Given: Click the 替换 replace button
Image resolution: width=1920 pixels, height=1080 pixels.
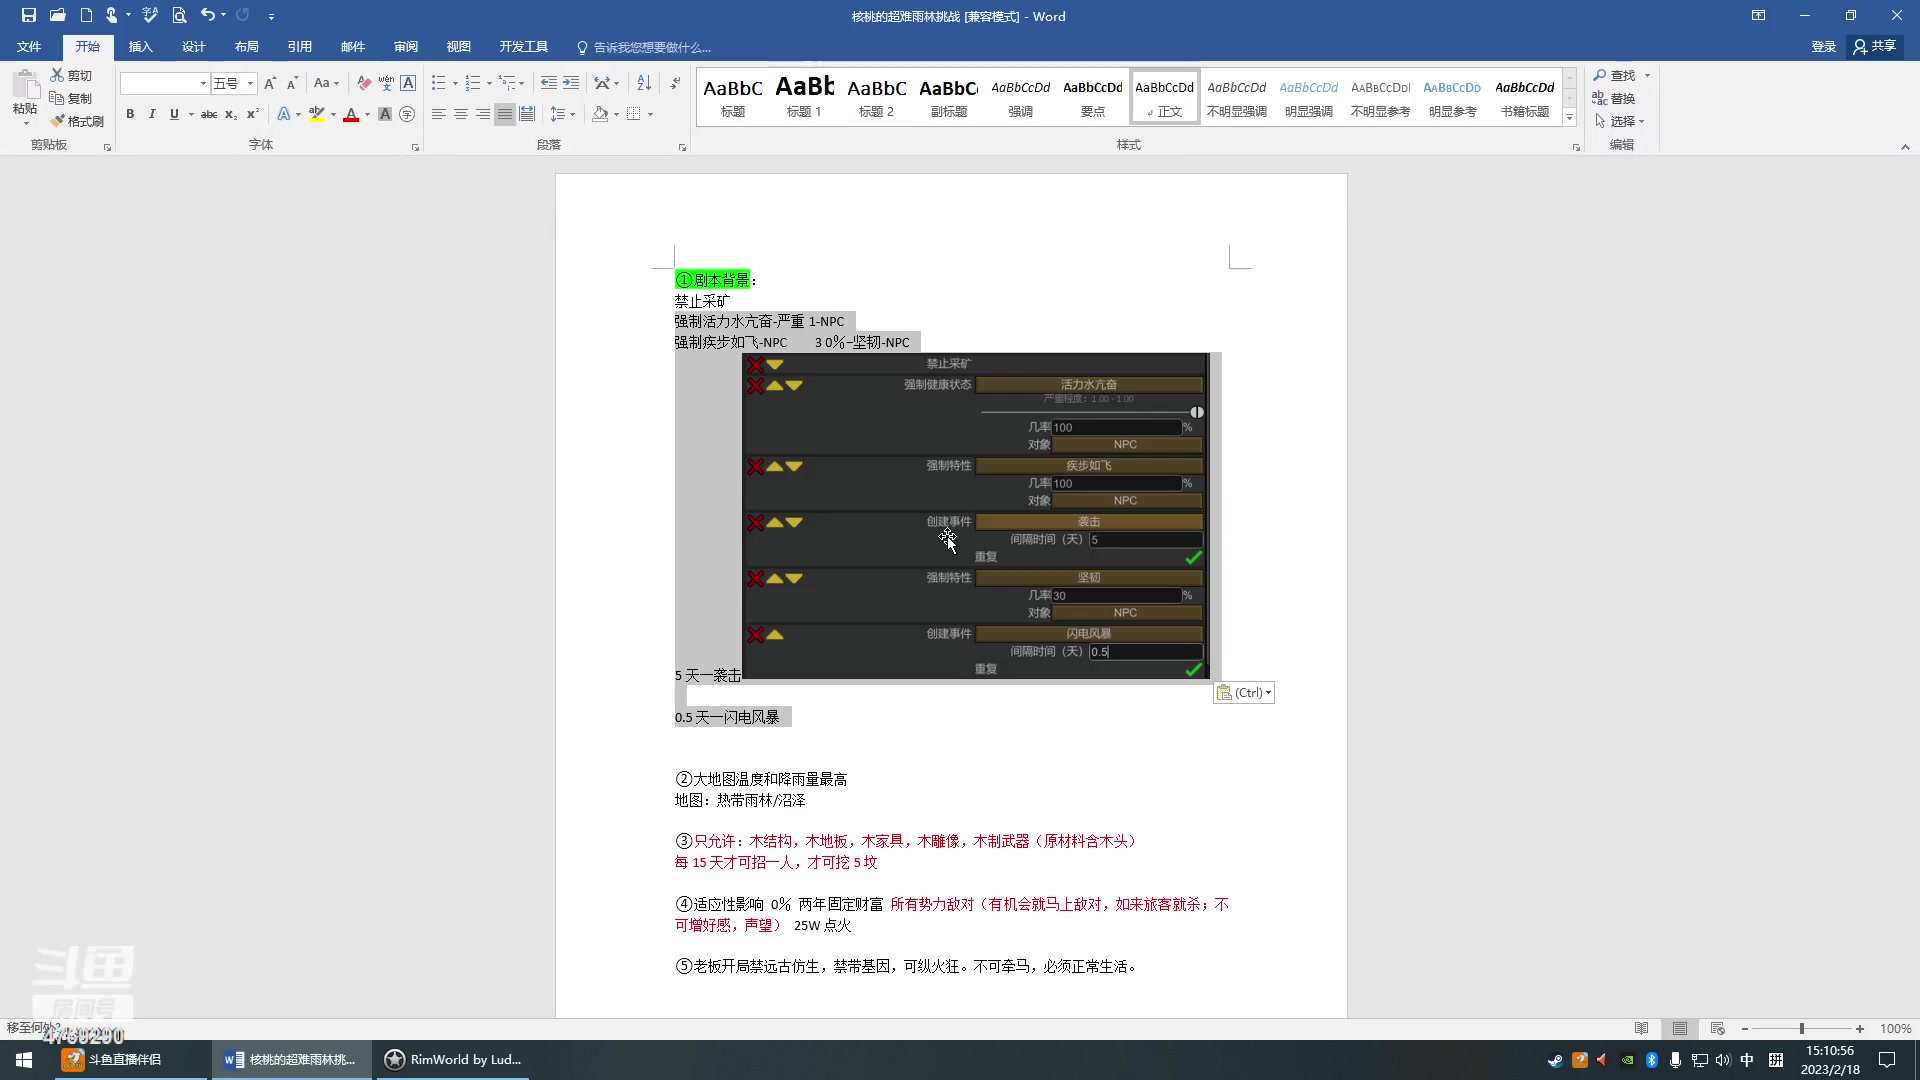Looking at the screenshot, I should coord(1614,98).
